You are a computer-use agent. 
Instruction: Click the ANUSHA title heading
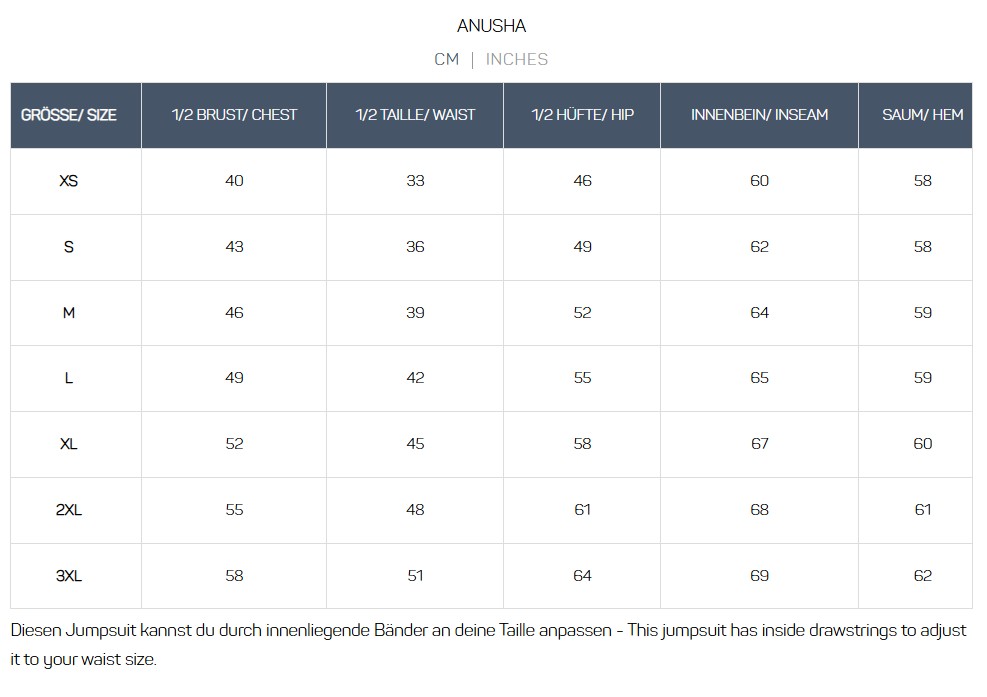[491, 26]
